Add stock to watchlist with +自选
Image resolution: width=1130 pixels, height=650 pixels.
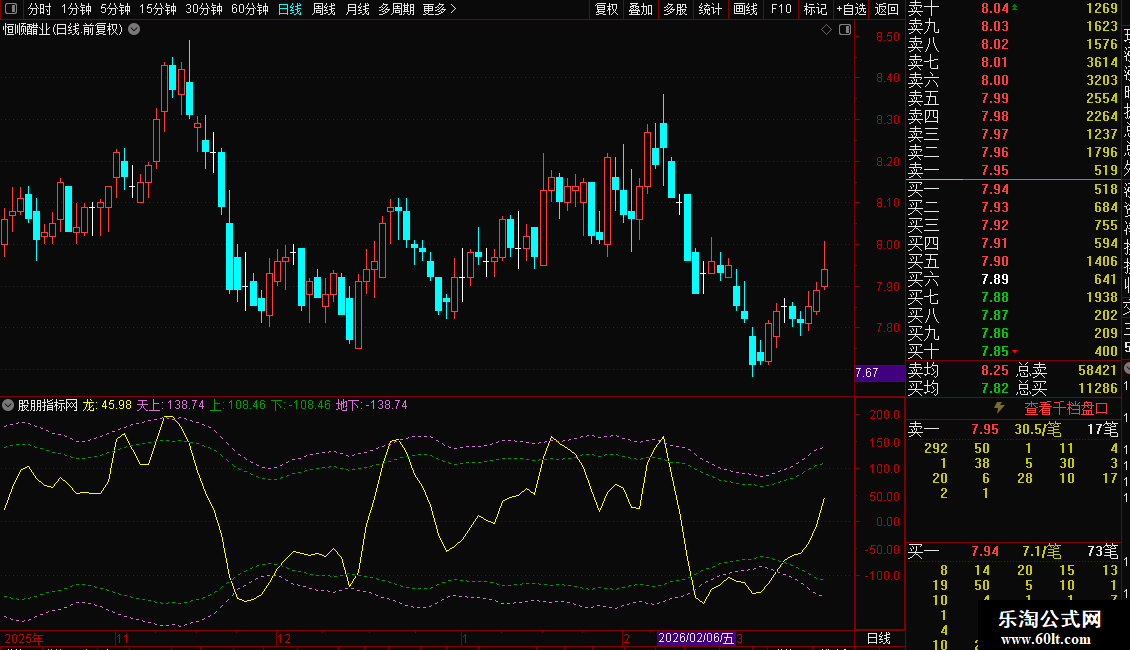pyautogui.click(x=849, y=9)
